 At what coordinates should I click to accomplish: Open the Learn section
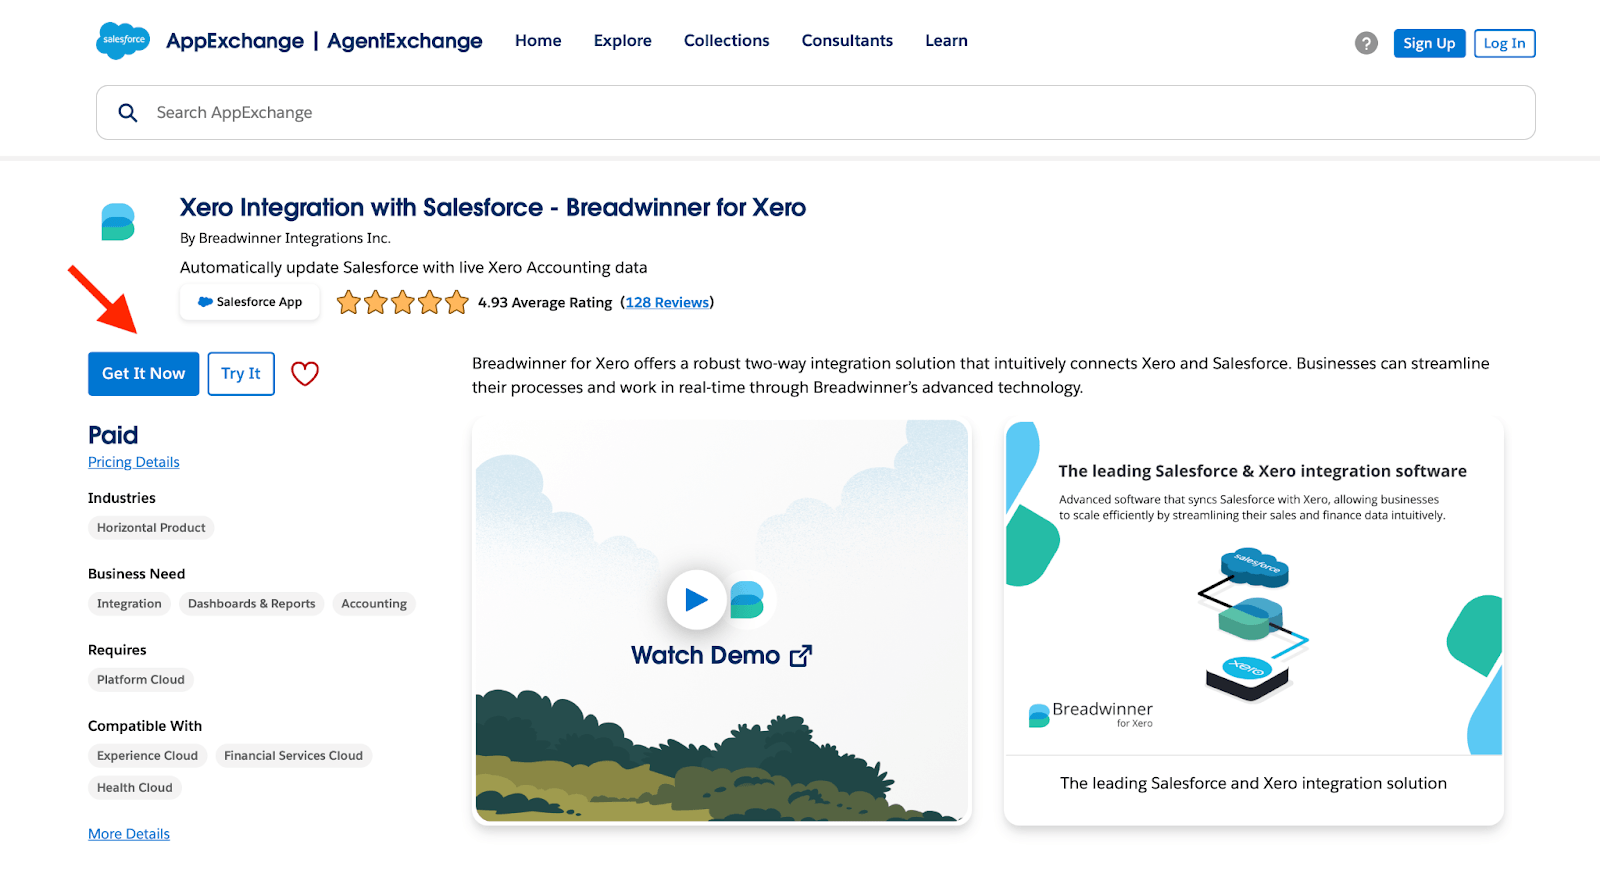(945, 41)
